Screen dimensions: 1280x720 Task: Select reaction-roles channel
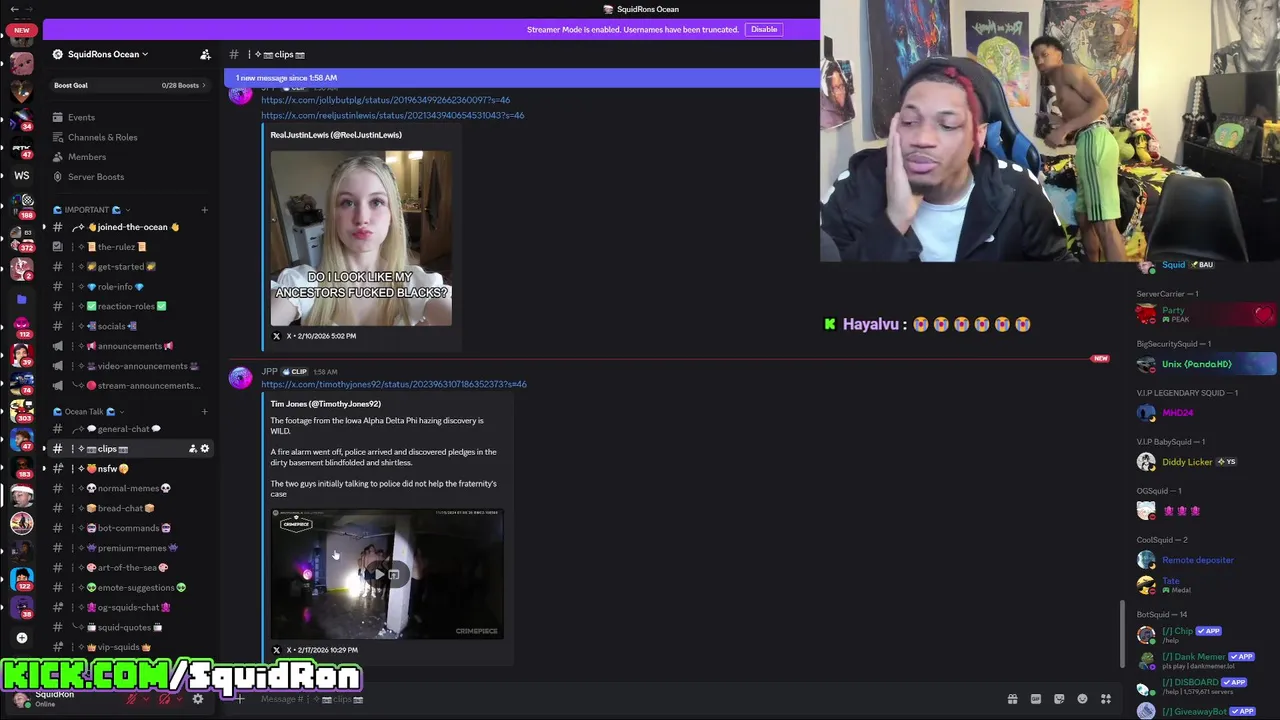tap(130, 306)
